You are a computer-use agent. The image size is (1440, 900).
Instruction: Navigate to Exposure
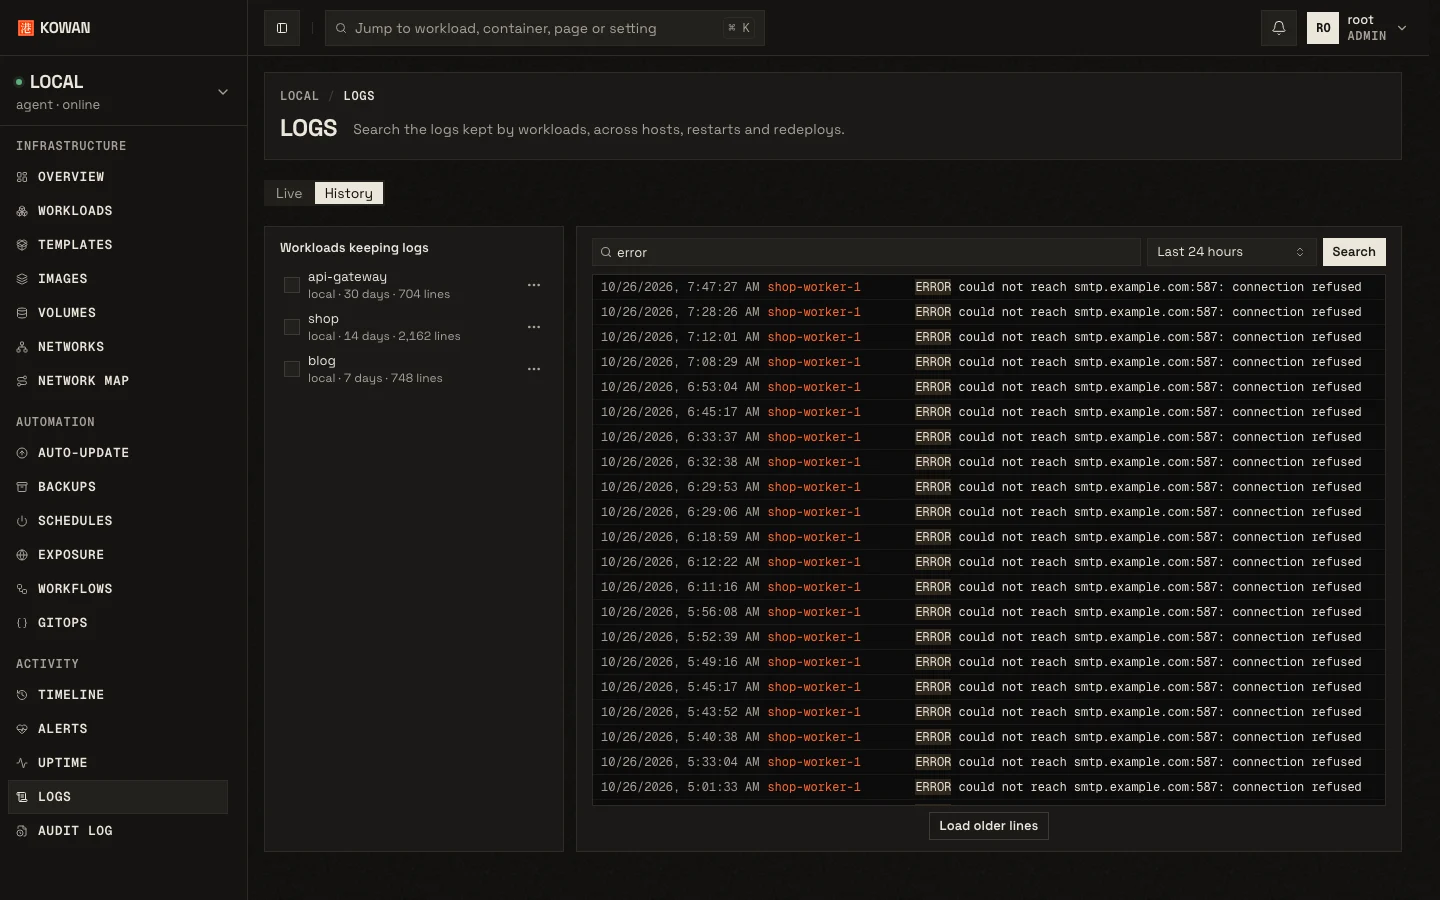(118, 555)
